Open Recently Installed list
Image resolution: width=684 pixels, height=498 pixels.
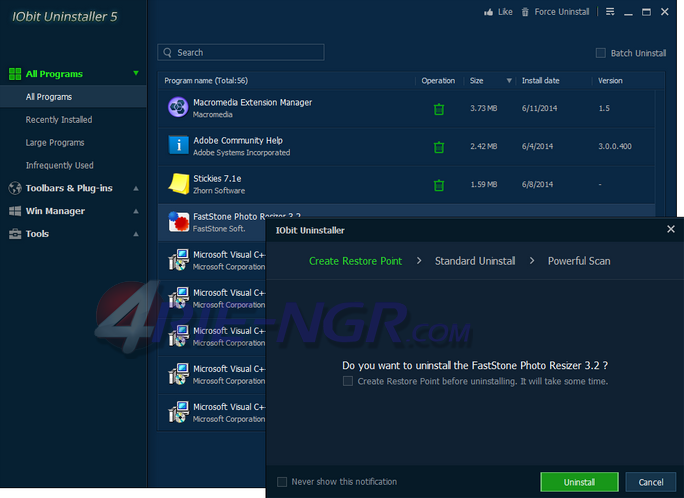pos(59,119)
